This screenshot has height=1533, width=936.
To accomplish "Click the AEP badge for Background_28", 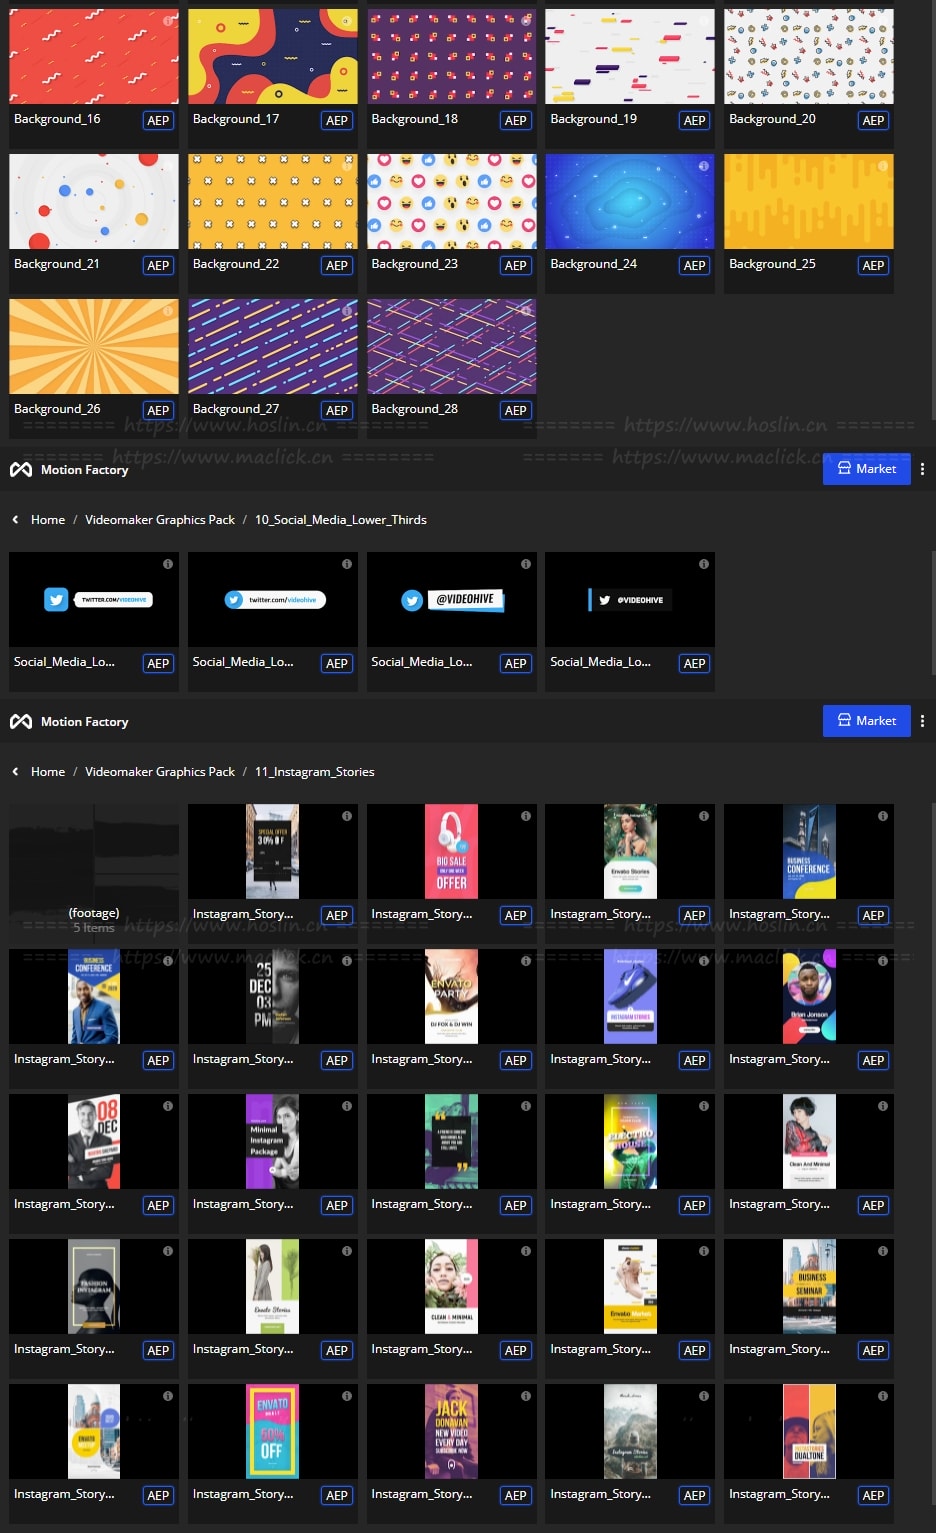I will click(x=515, y=410).
